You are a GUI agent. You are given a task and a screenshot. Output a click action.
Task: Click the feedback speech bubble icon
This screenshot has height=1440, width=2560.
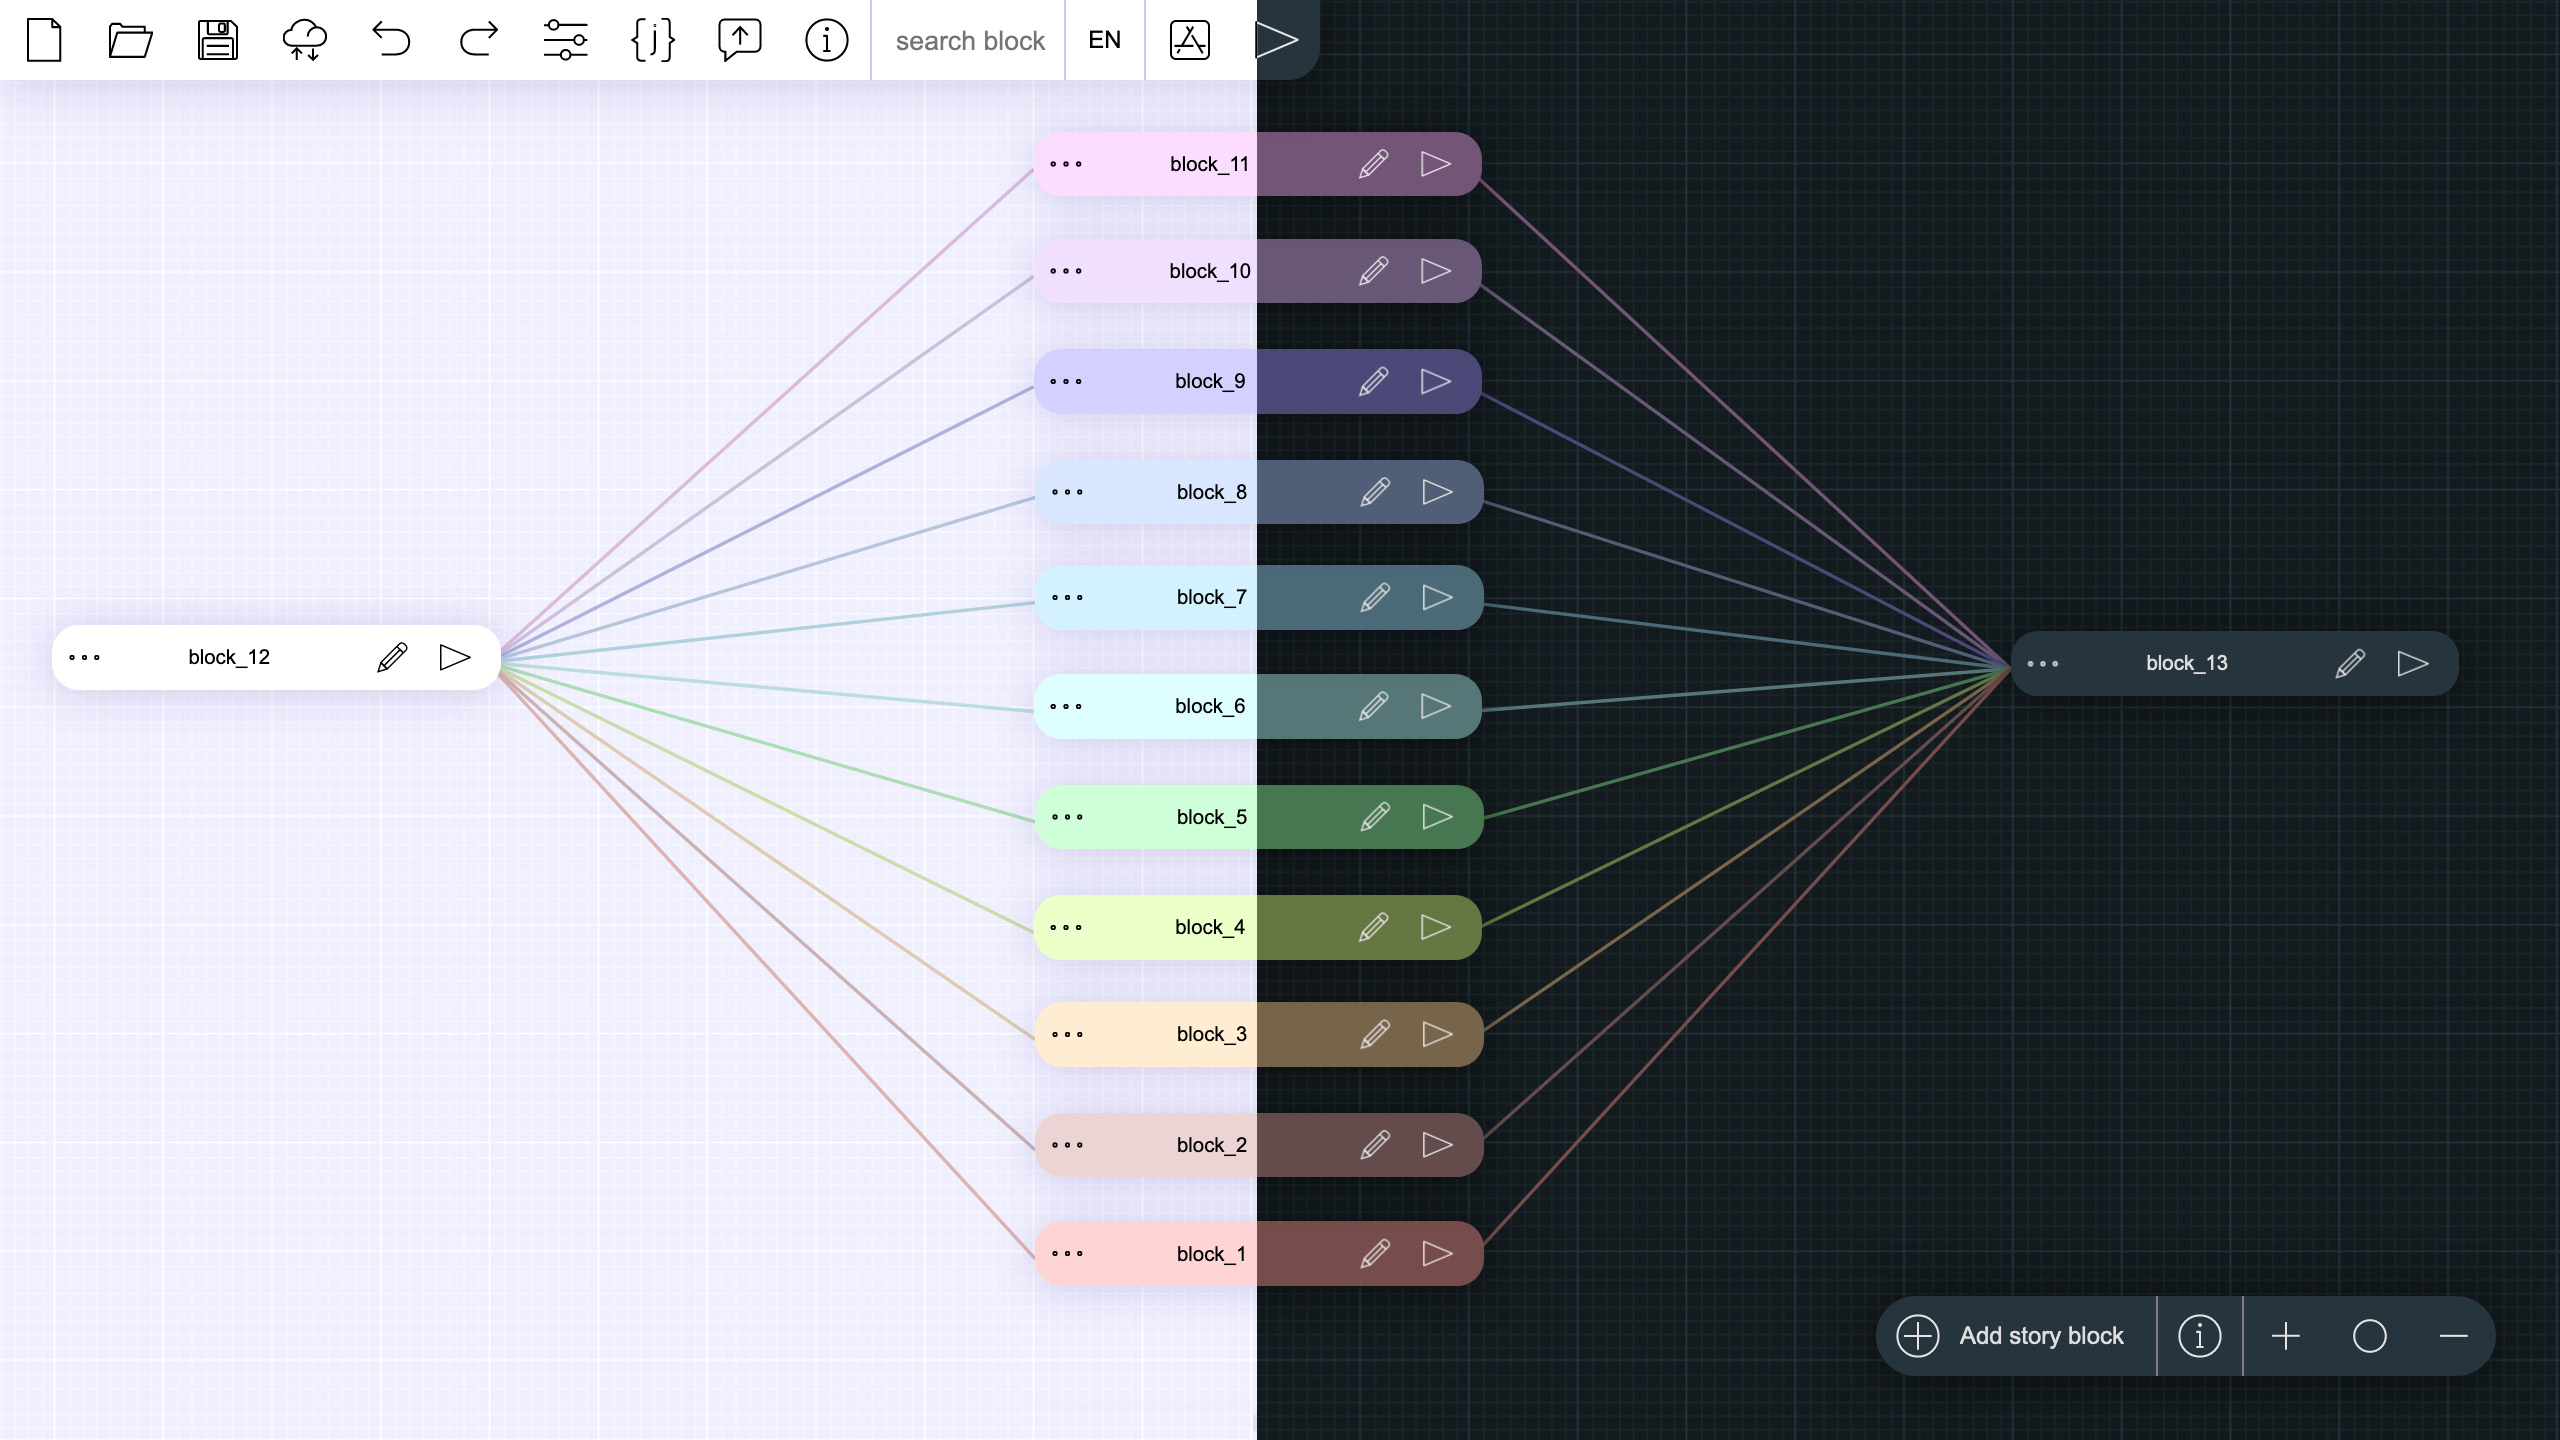click(739, 40)
